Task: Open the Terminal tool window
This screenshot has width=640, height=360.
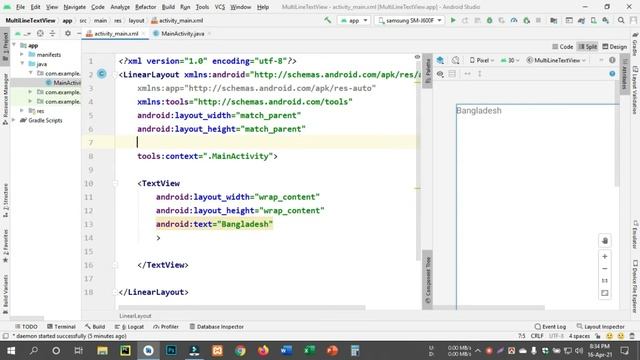Action: click(x=61, y=327)
